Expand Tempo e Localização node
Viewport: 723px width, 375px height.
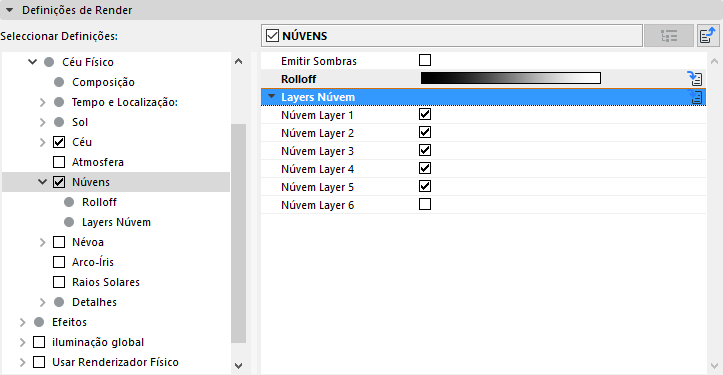click(x=42, y=102)
